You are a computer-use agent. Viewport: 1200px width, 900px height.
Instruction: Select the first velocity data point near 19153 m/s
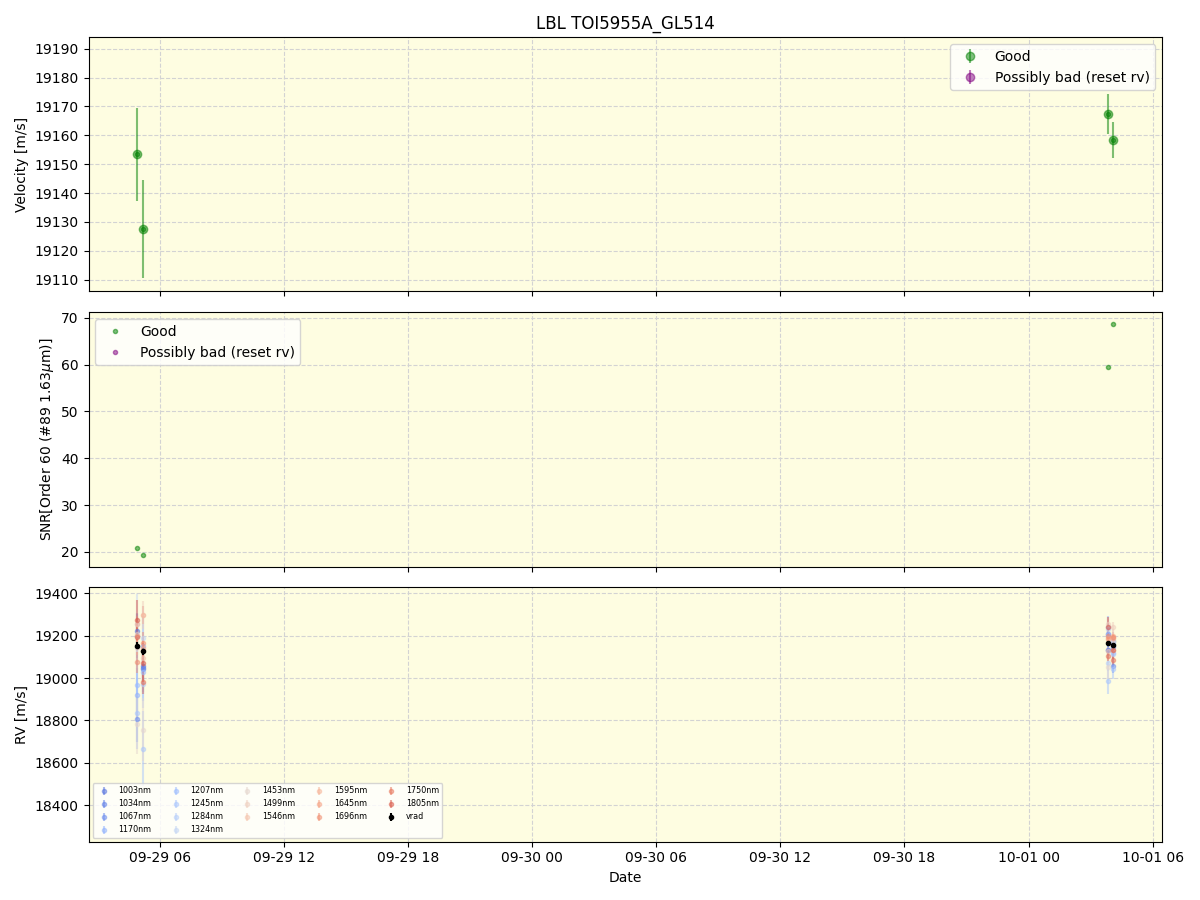137,154
